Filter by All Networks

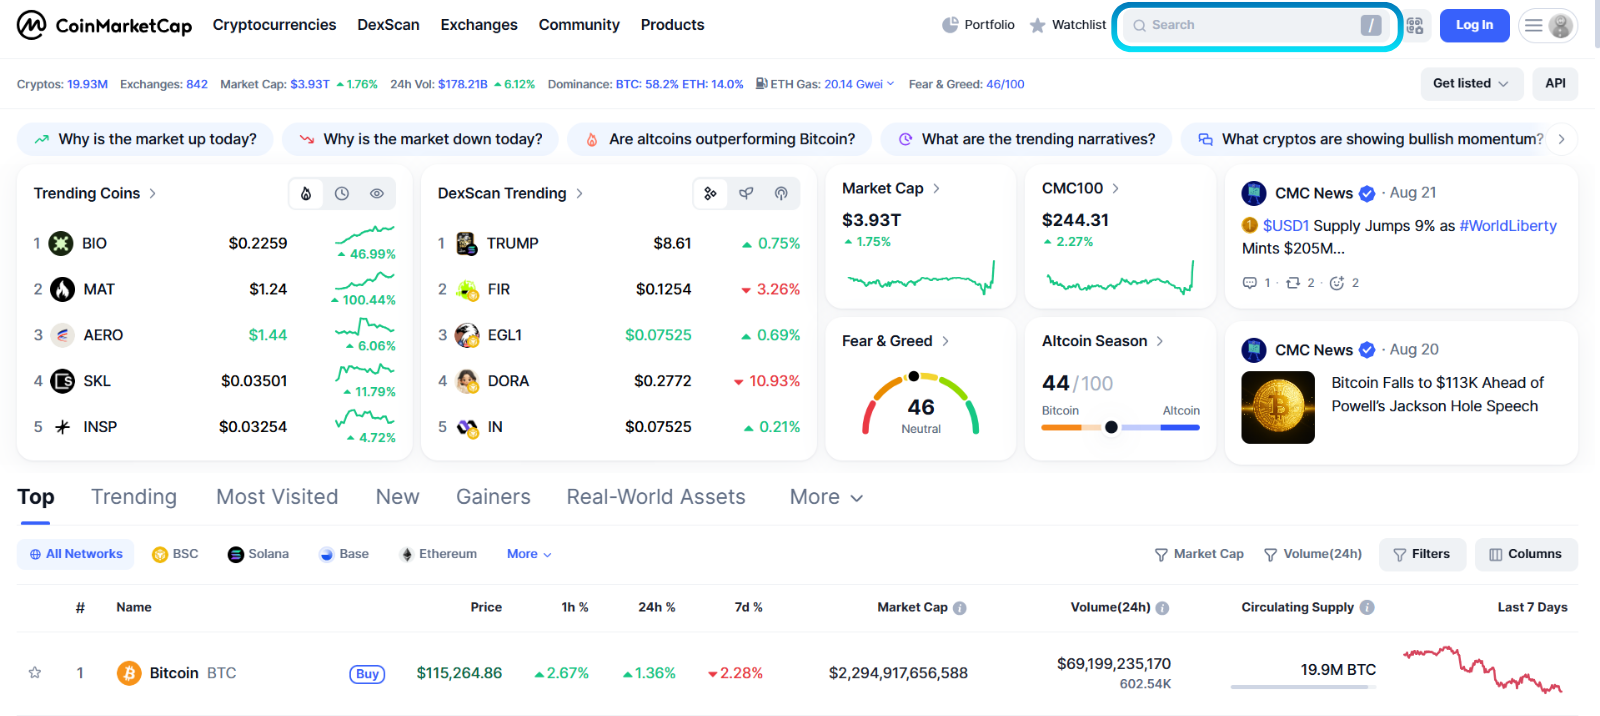click(76, 554)
